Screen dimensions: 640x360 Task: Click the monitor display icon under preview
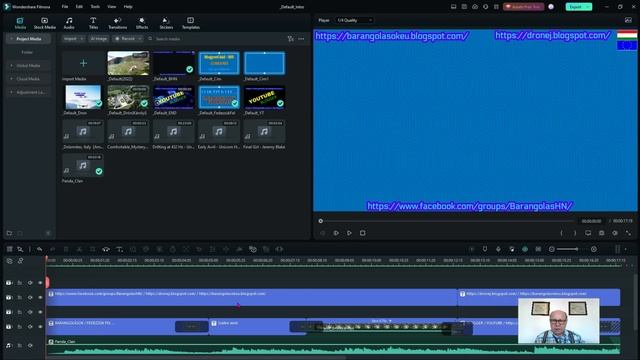pos(588,233)
